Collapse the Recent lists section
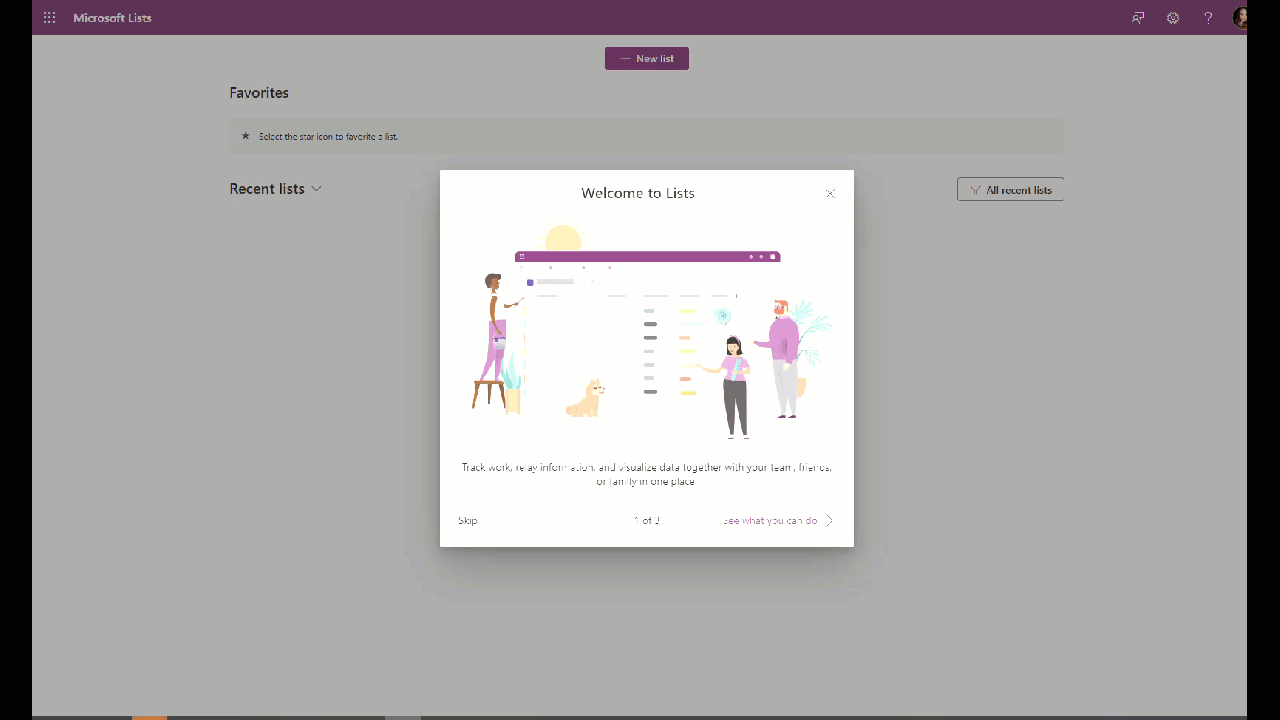 pos(317,189)
